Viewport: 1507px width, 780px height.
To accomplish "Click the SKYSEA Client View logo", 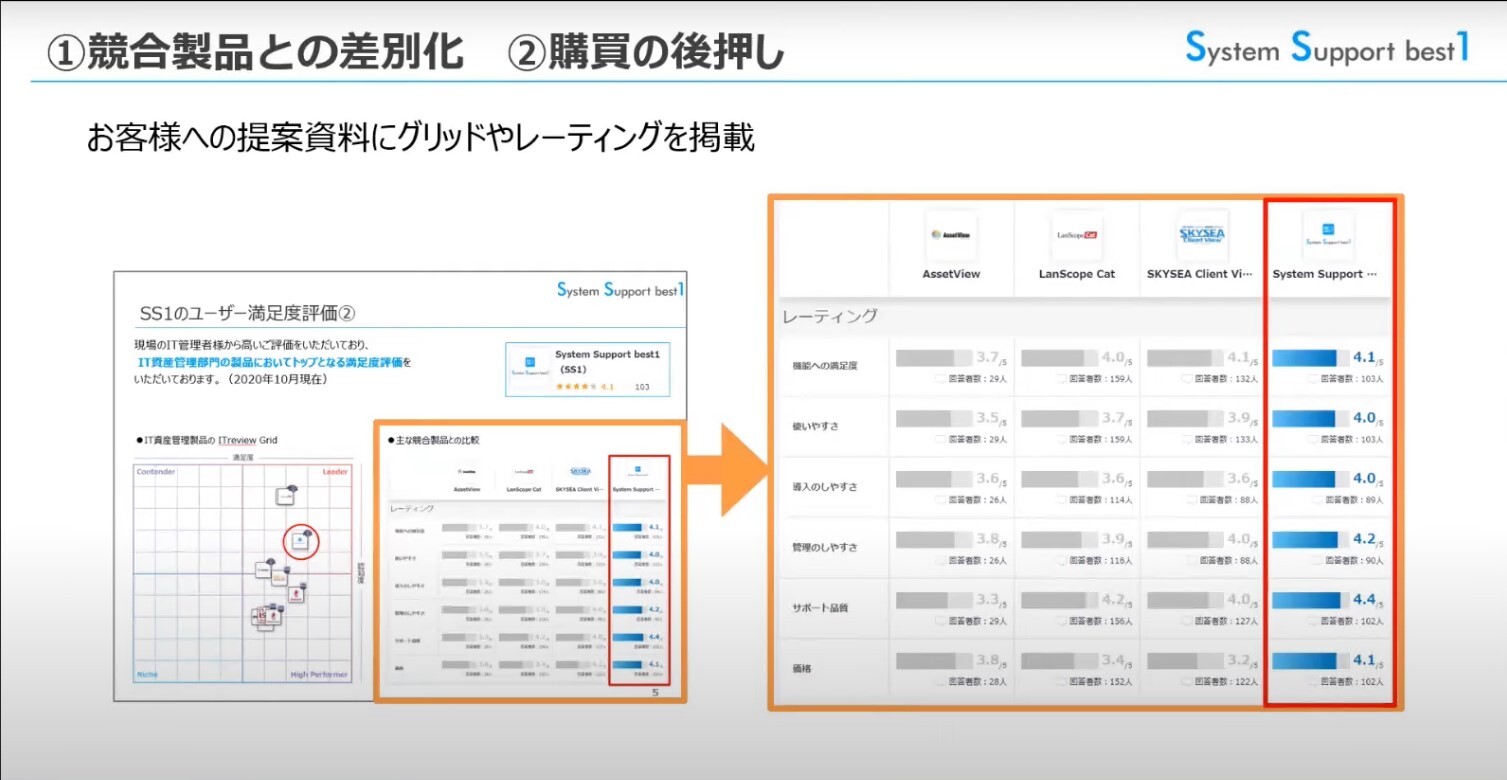I will coord(1202,236).
